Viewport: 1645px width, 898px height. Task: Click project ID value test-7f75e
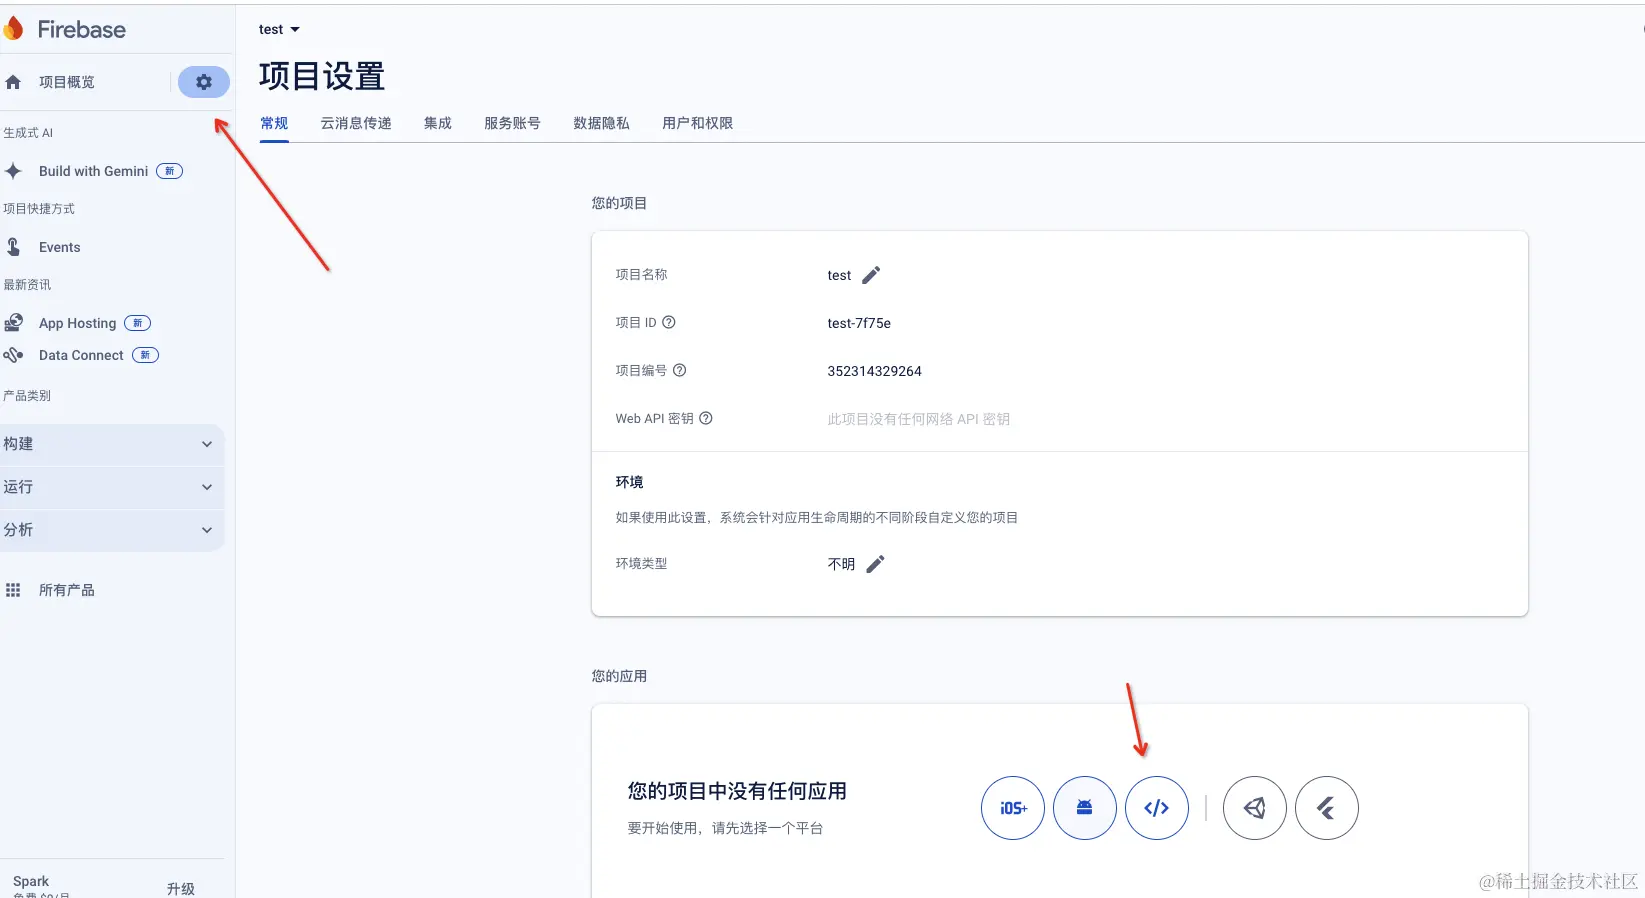[859, 323]
